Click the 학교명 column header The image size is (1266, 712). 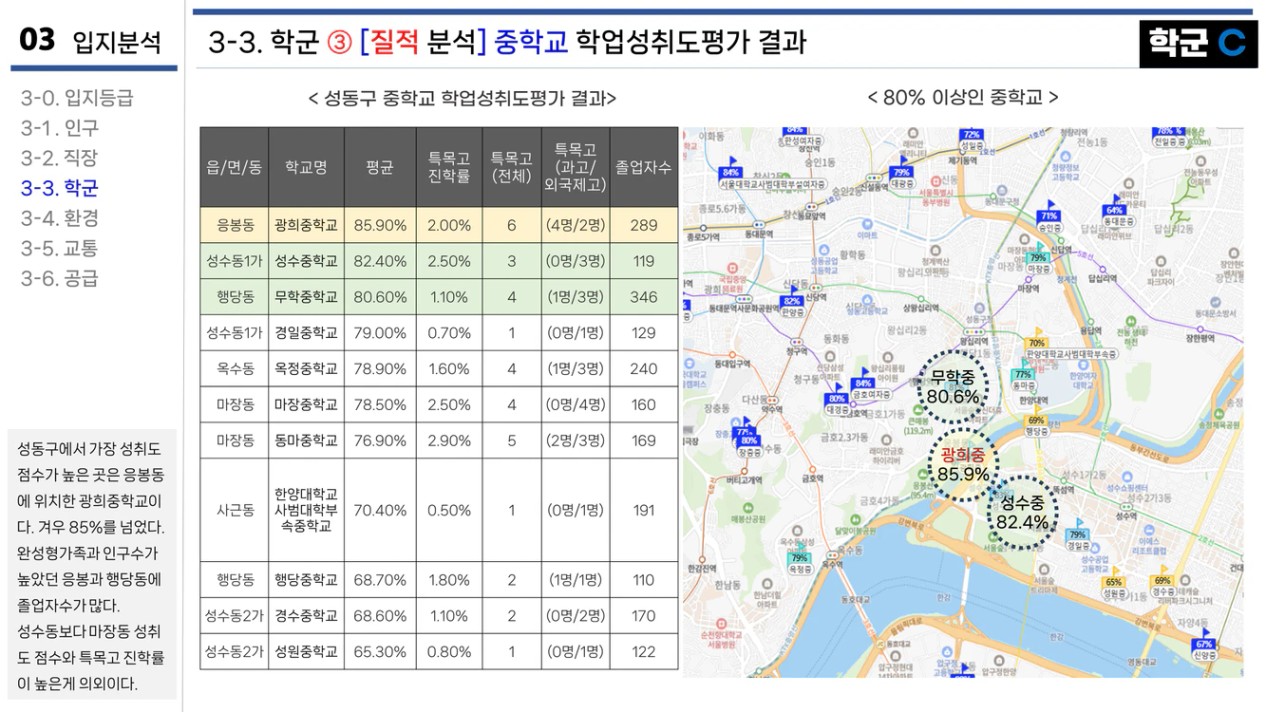pyautogui.click(x=306, y=167)
